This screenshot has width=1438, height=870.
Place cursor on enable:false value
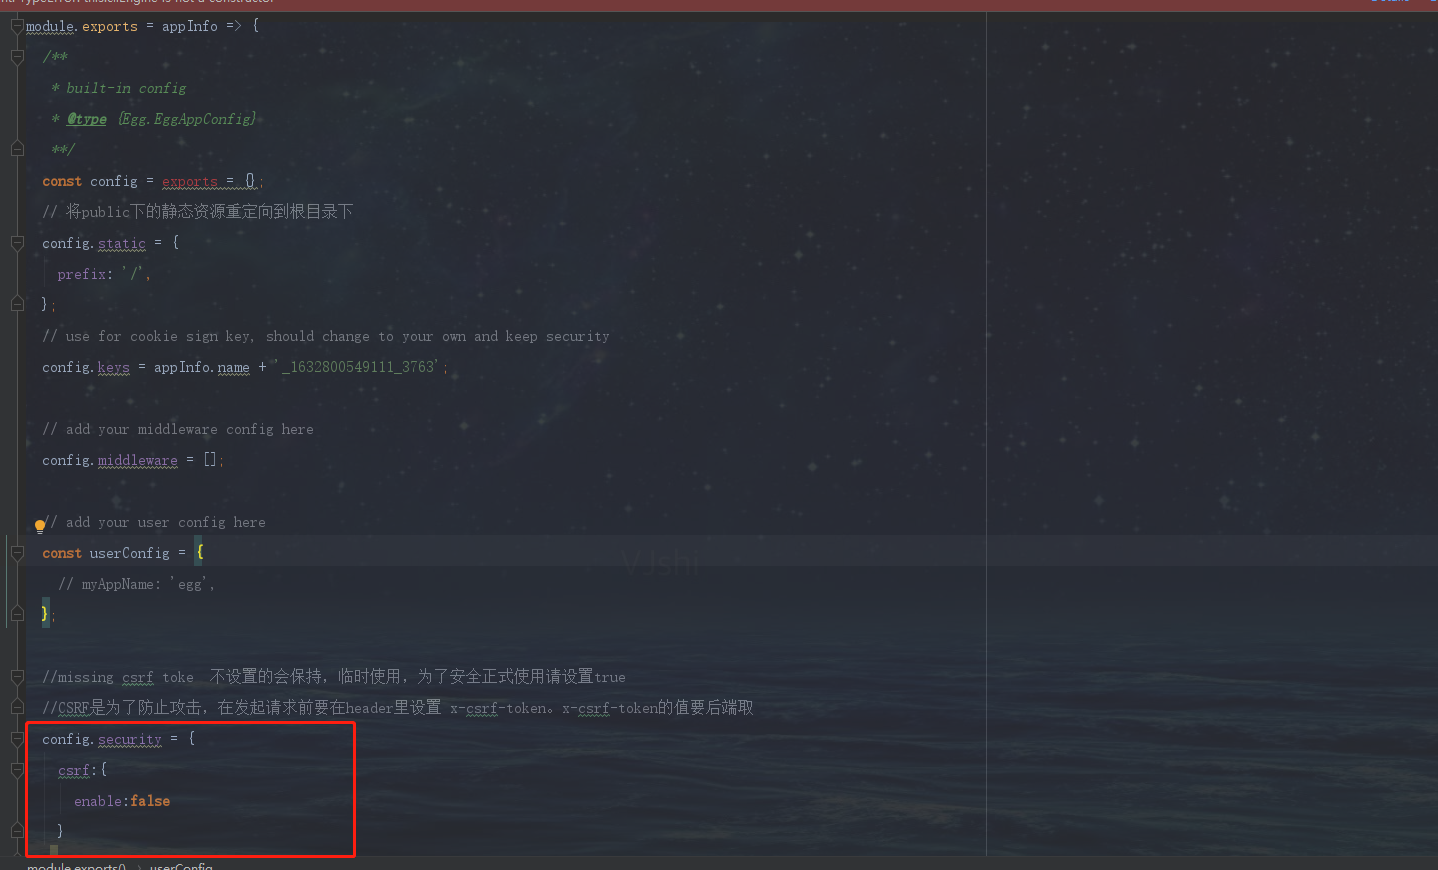tap(150, 801)
